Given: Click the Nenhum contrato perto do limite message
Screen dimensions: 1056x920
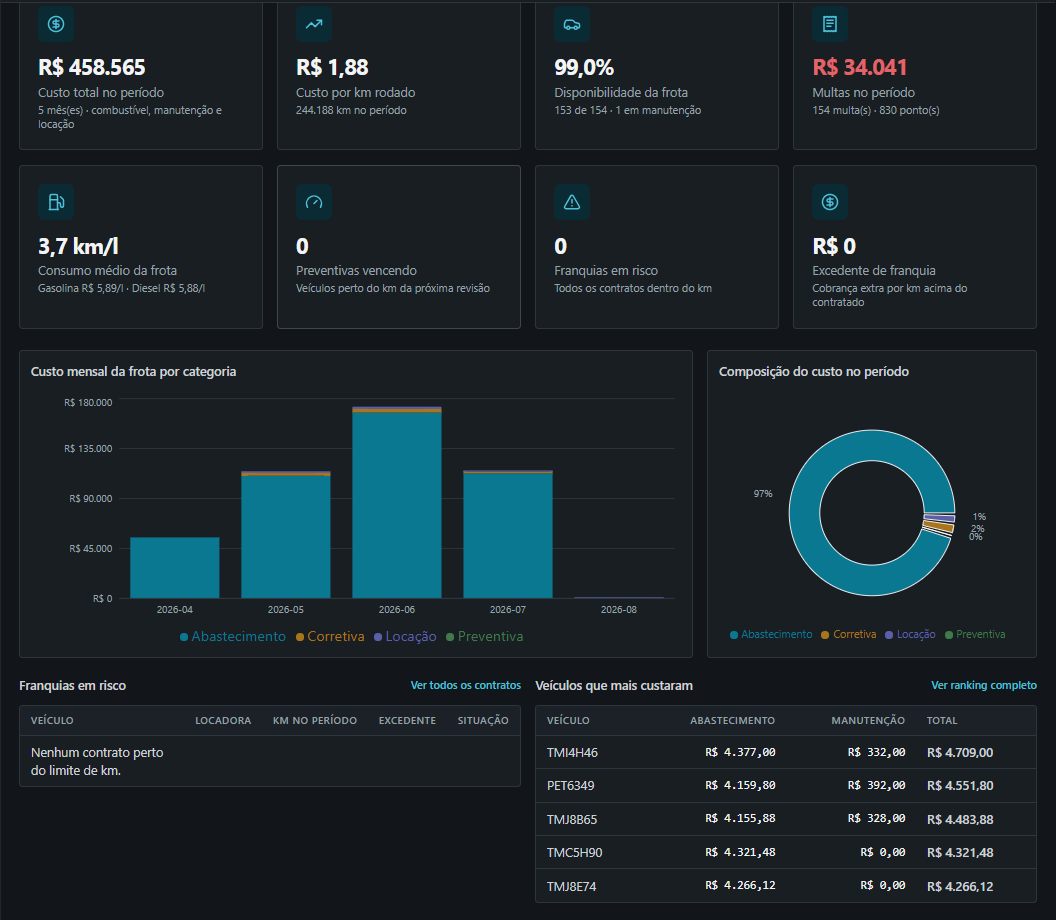Looking at the screenshot, I should tap(97, 761).
